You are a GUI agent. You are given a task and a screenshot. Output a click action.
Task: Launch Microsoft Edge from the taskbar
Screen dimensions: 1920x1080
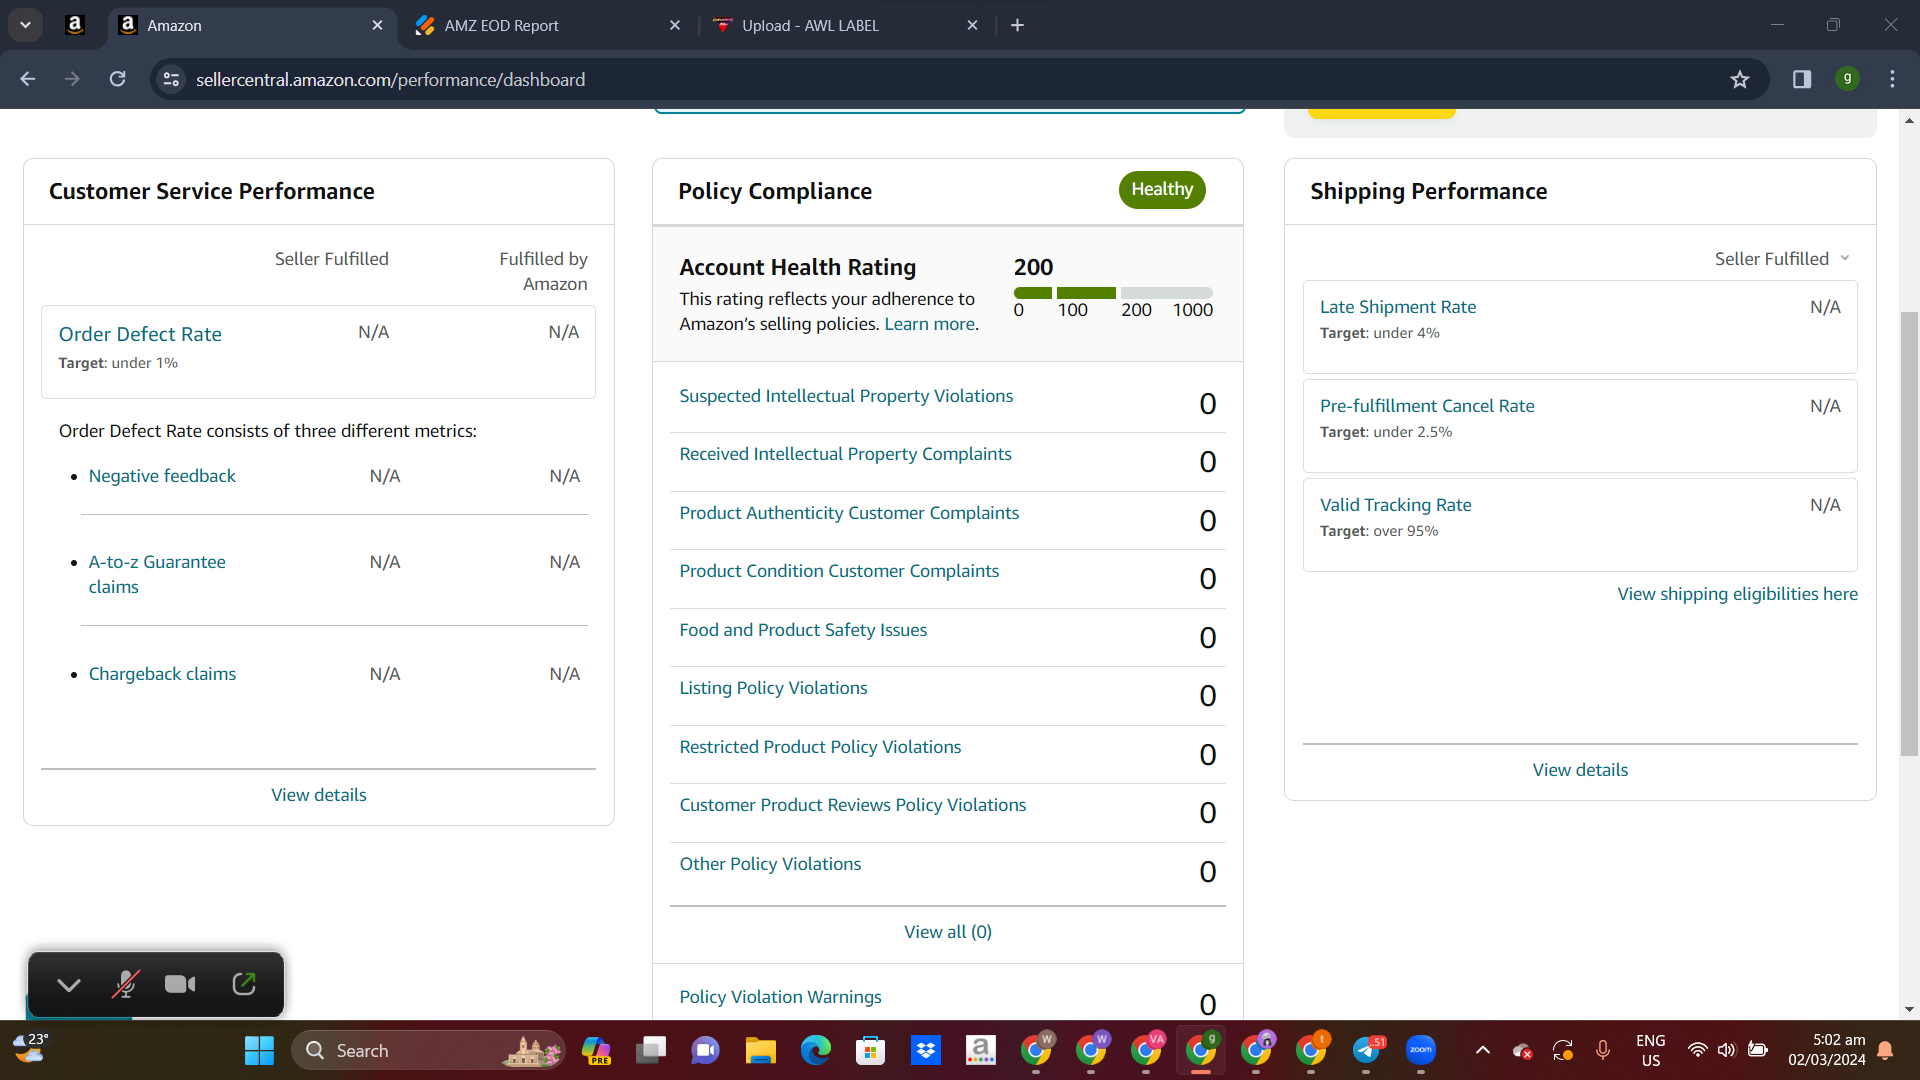(815, 1050)
